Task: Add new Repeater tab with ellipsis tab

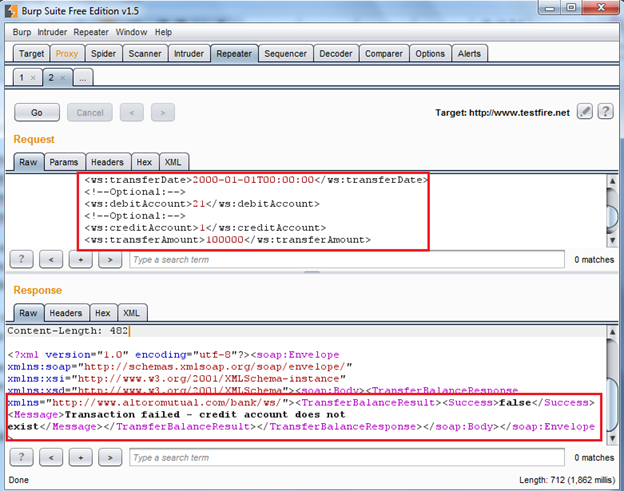Action: [x=83, y=77]
